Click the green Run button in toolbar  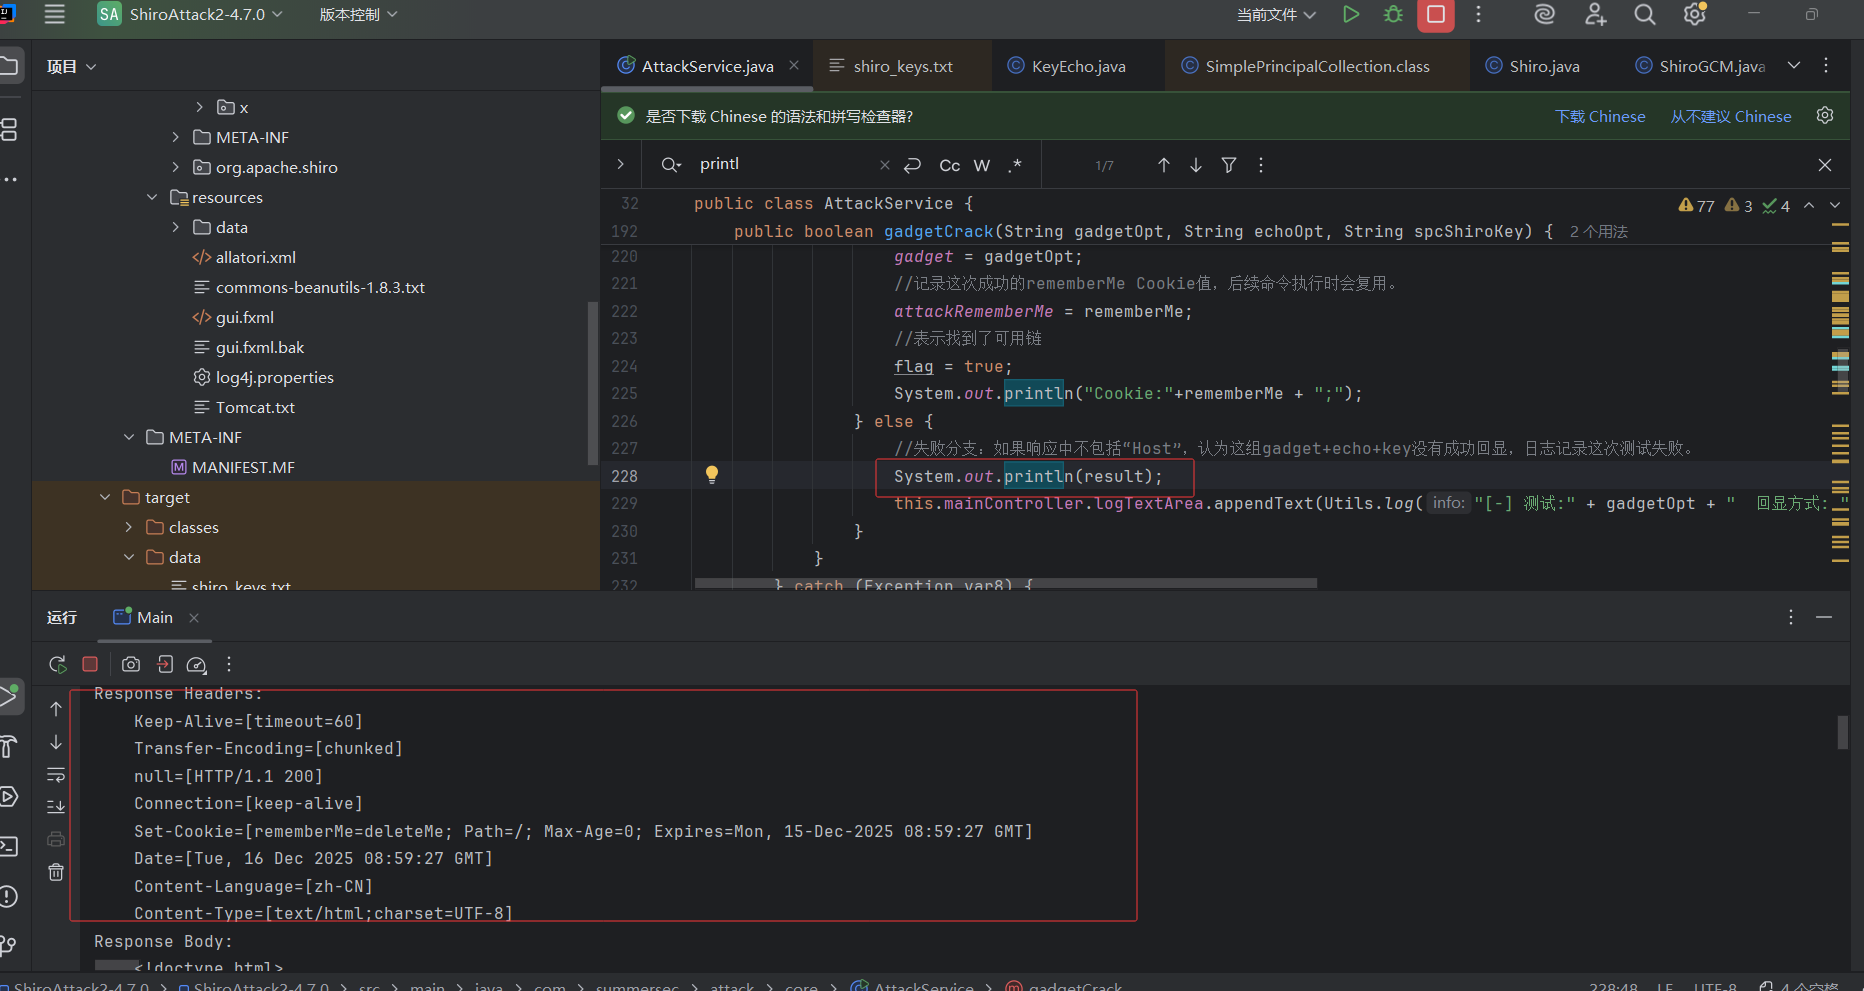click(x=1351, y=14)
